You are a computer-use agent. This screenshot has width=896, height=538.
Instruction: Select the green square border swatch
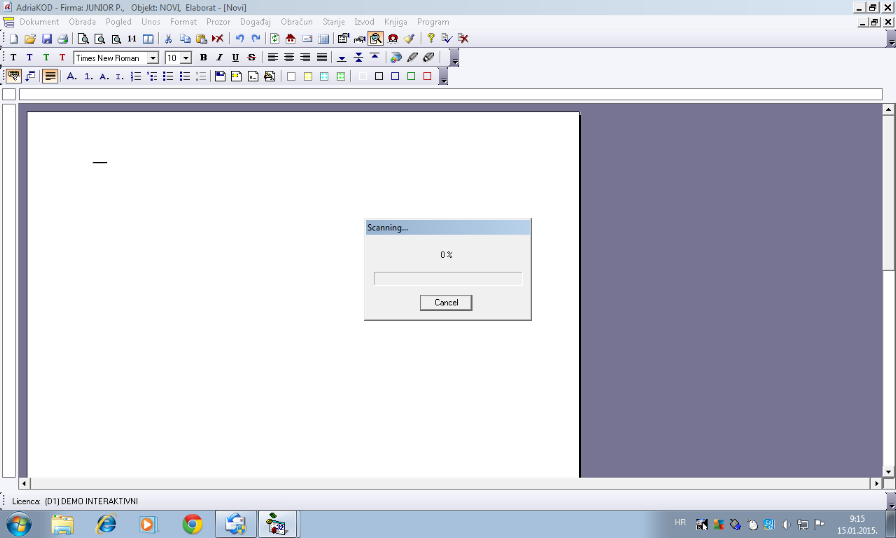411,76
